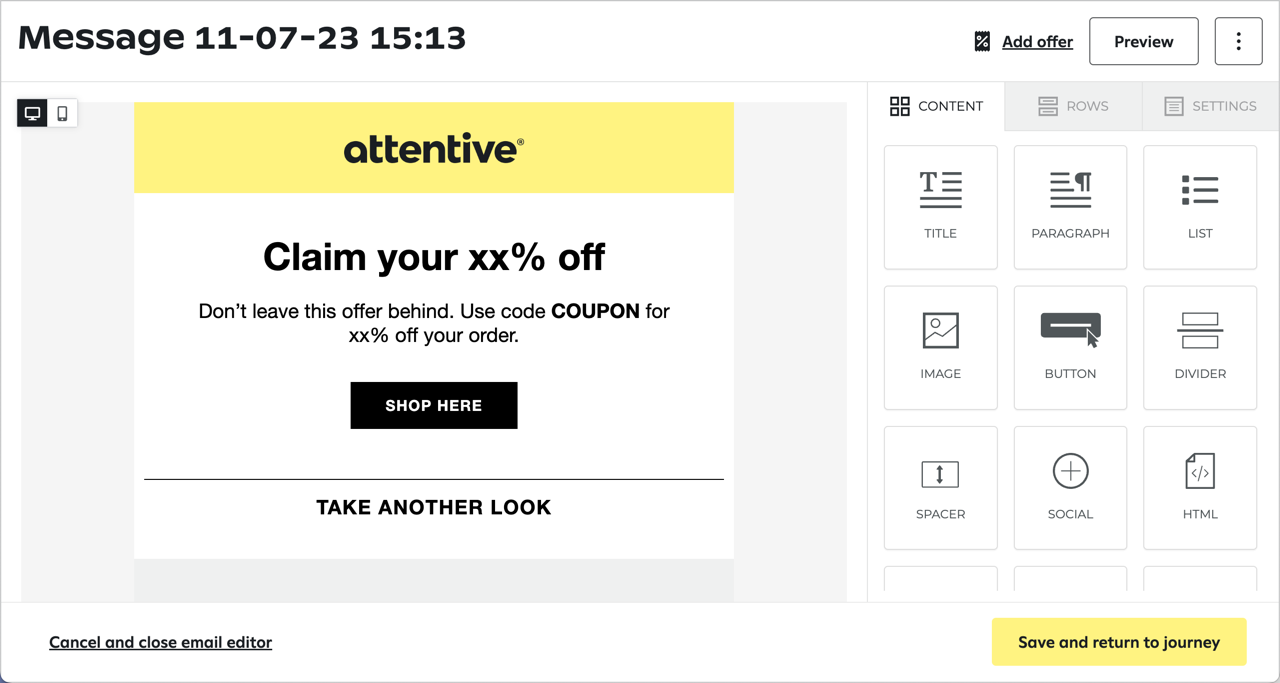The width and height of the screenshot is (1280, 683).
Task: Select the HTML content block
Action: 1199,487
